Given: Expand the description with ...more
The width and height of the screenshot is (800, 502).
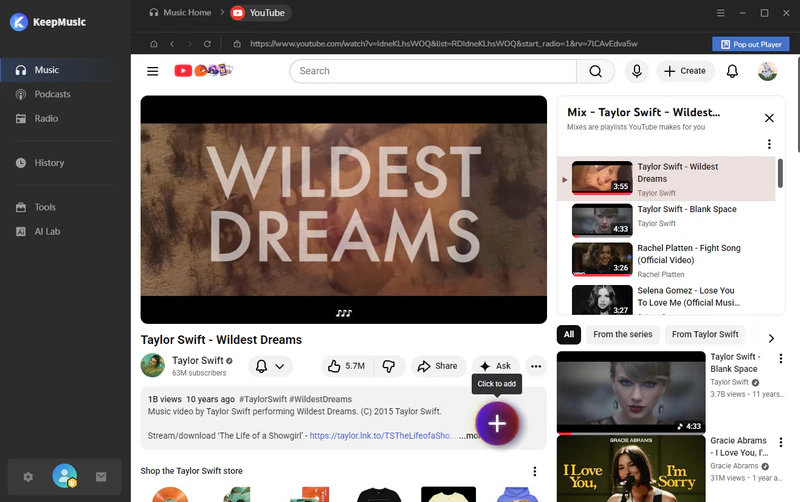Looking at the screenshot, I should (468, 436).
